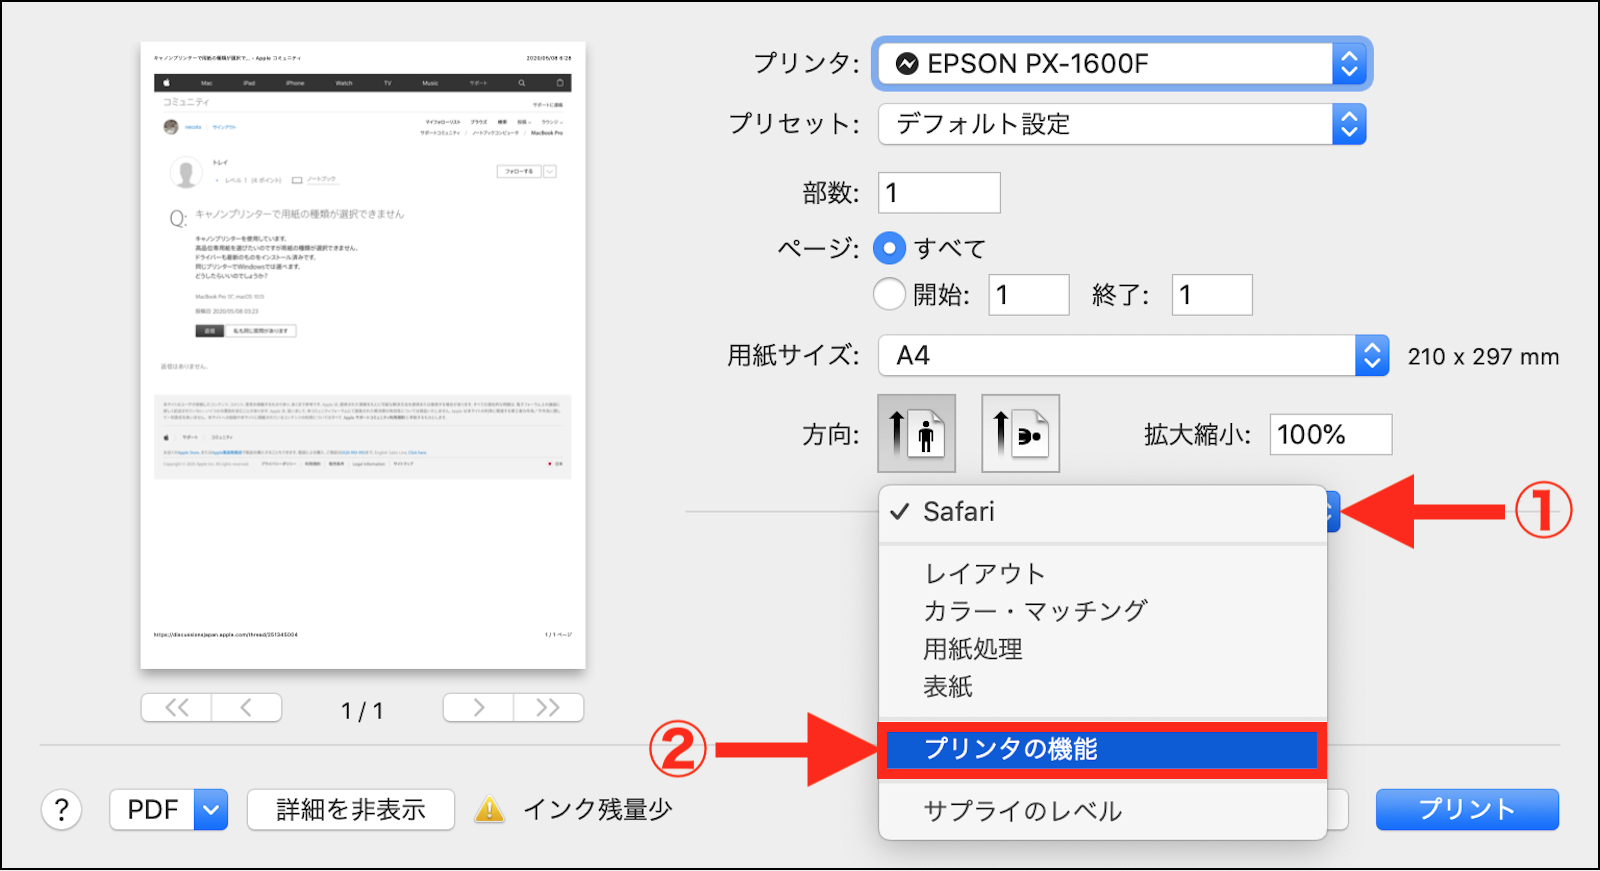This screenshot has width=1600, height=871.
Task: Click the インク残量少 status text
Action: point(597,809)
